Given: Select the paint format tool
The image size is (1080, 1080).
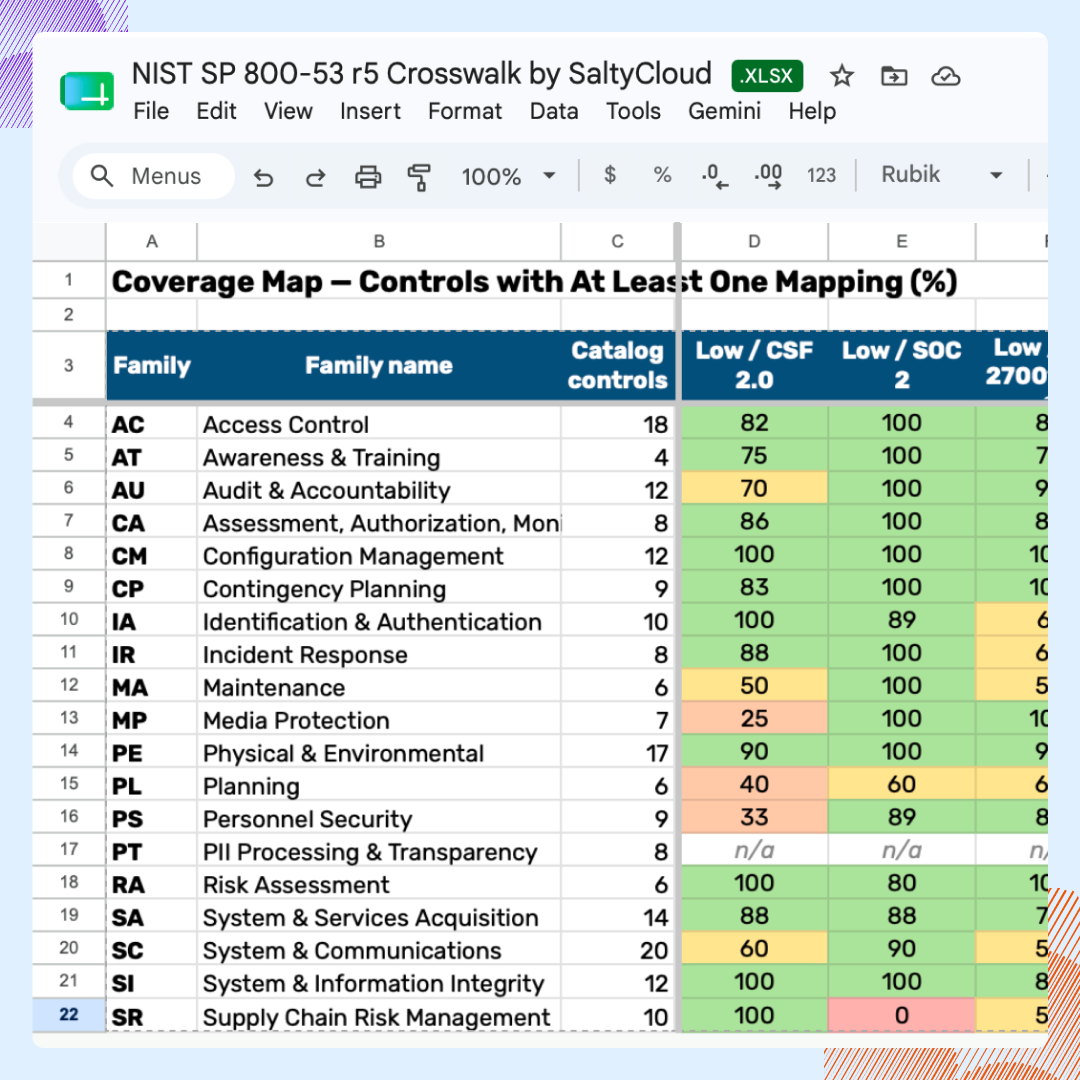Looking at the screenshot, I should 419,176.
